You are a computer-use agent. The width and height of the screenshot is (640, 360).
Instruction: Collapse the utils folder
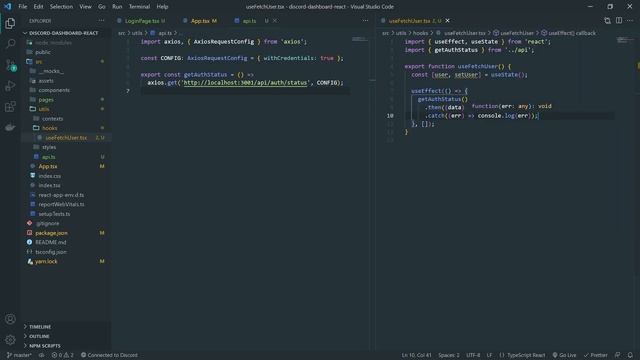44,109
